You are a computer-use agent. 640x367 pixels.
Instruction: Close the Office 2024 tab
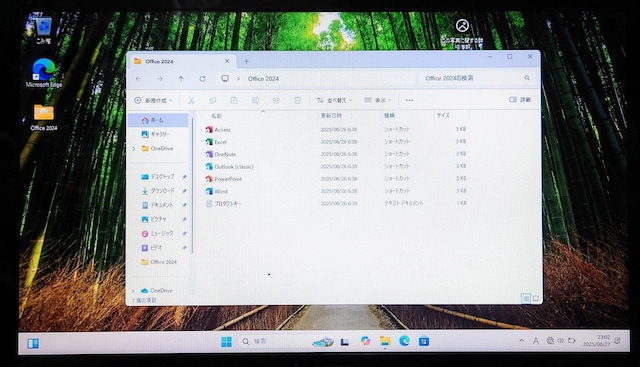tap(227, 61)
